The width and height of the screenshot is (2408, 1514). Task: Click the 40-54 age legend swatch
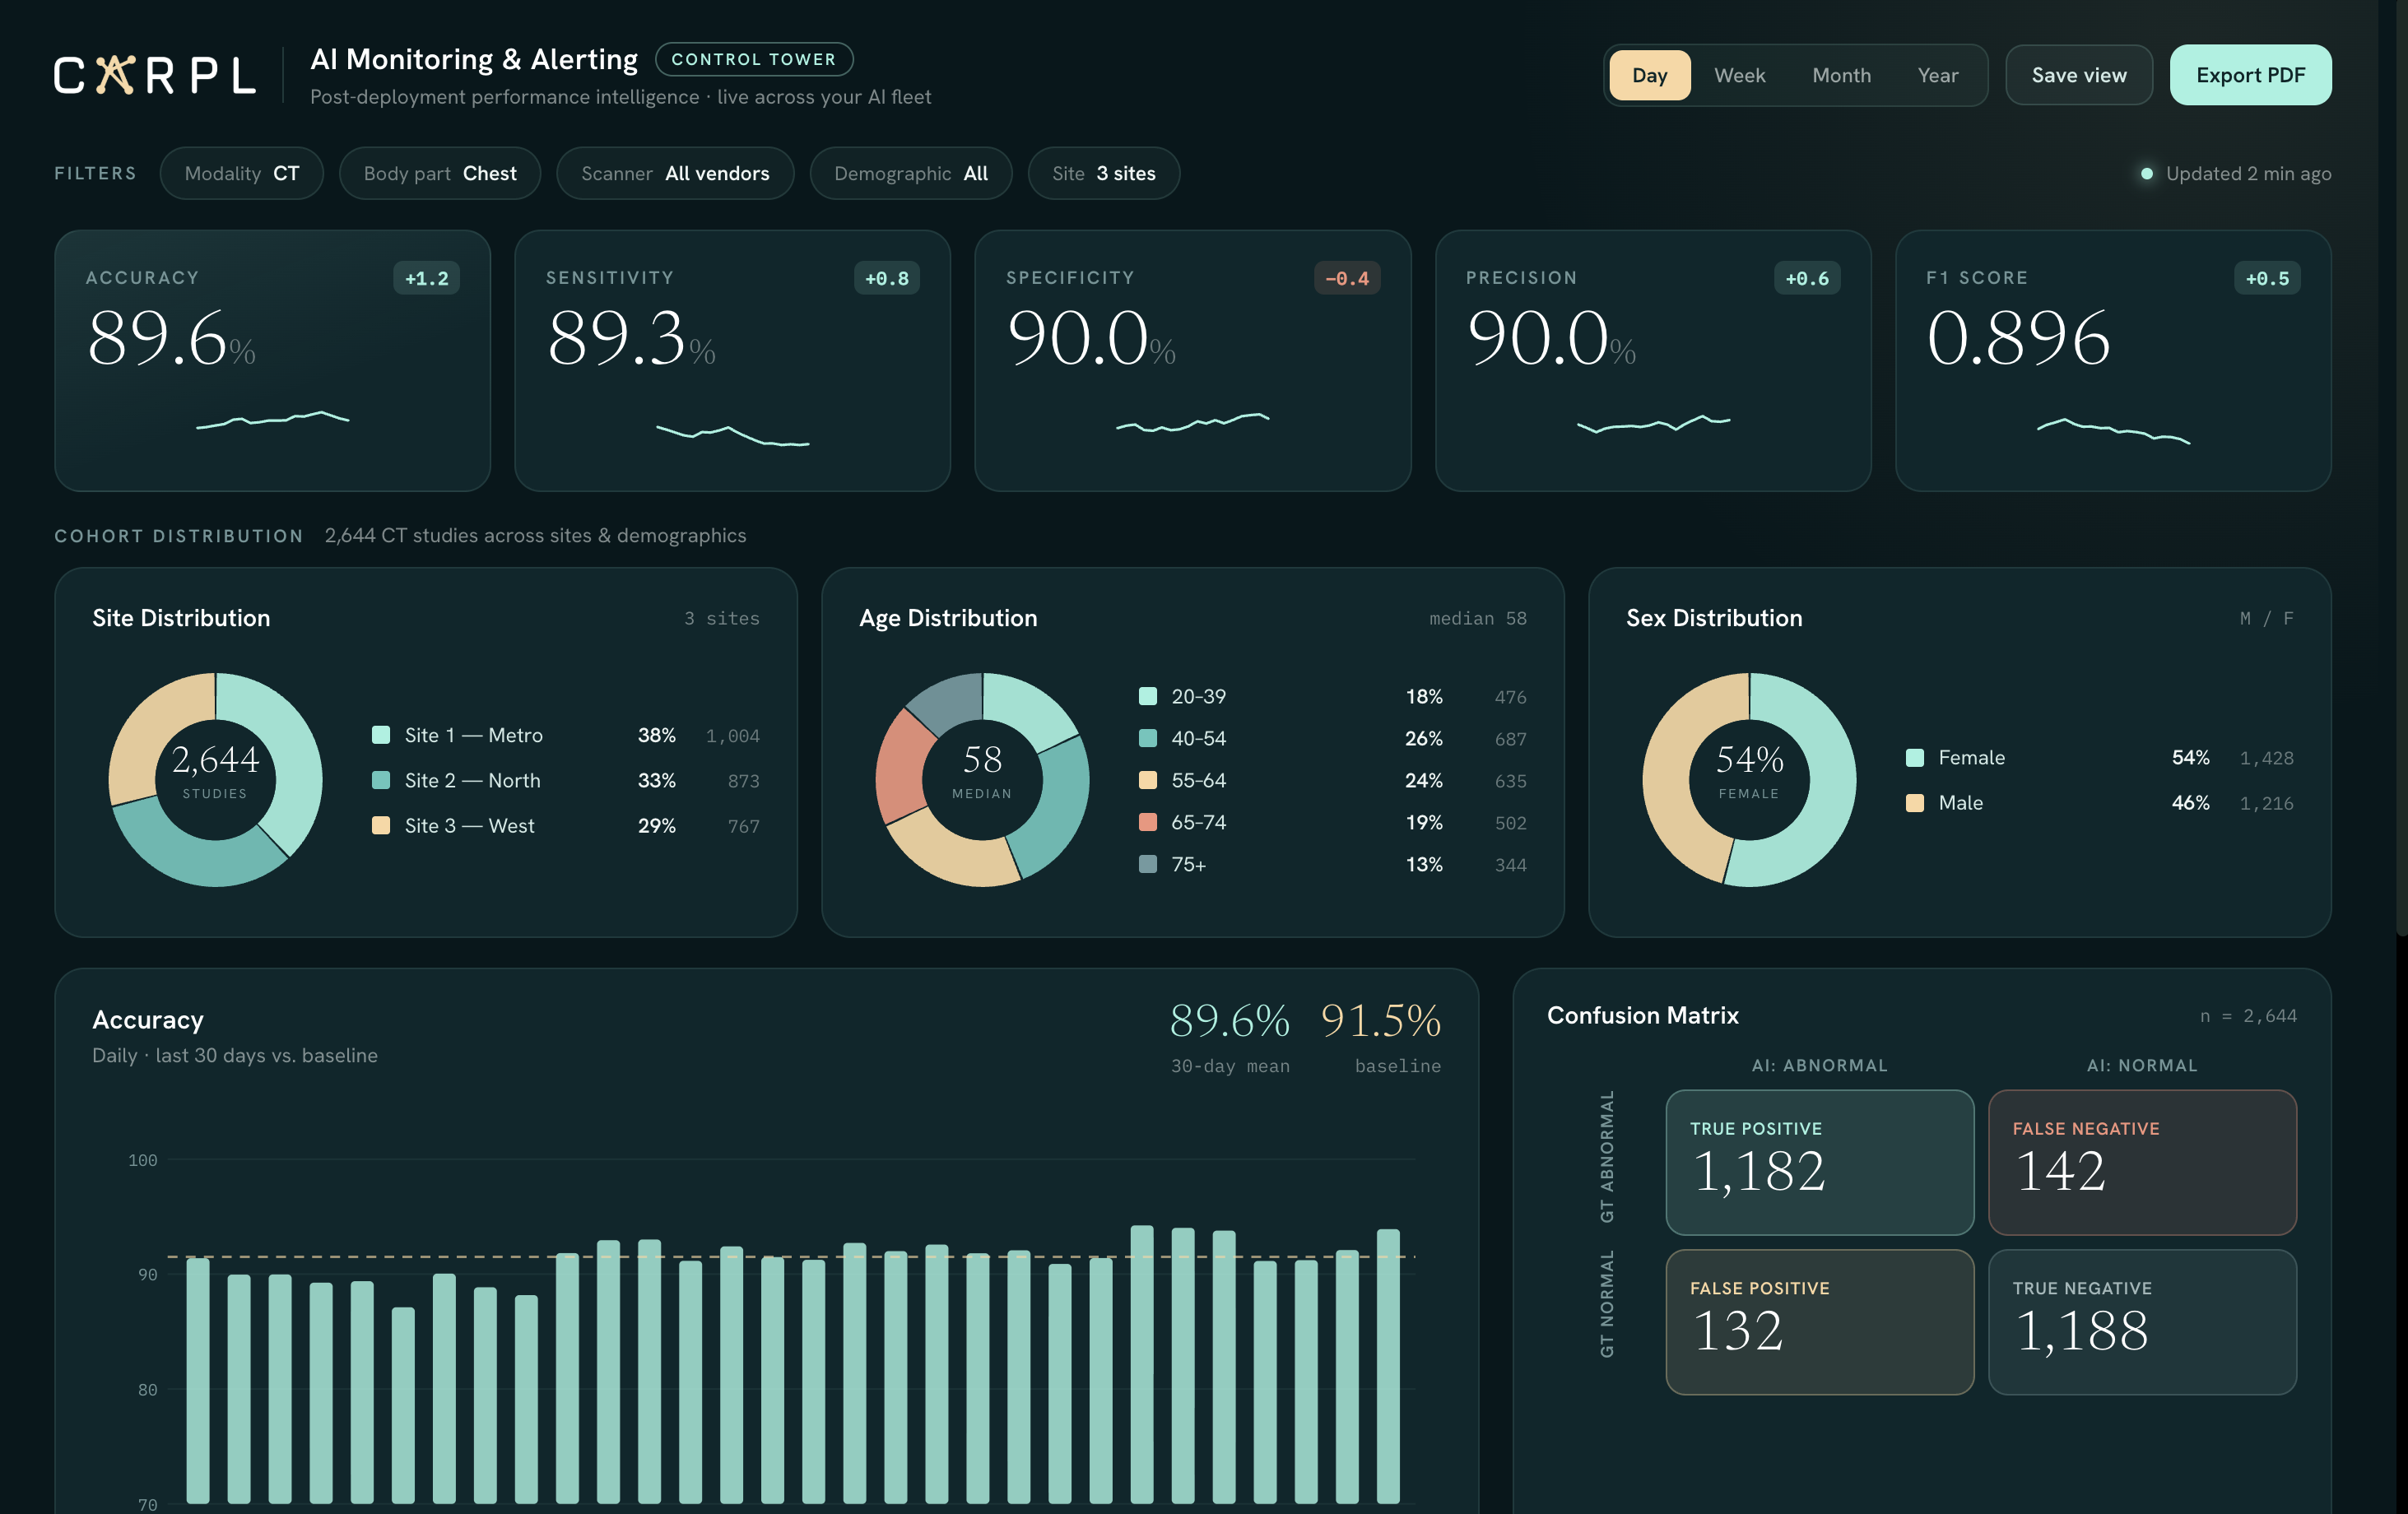point(1148,738)
